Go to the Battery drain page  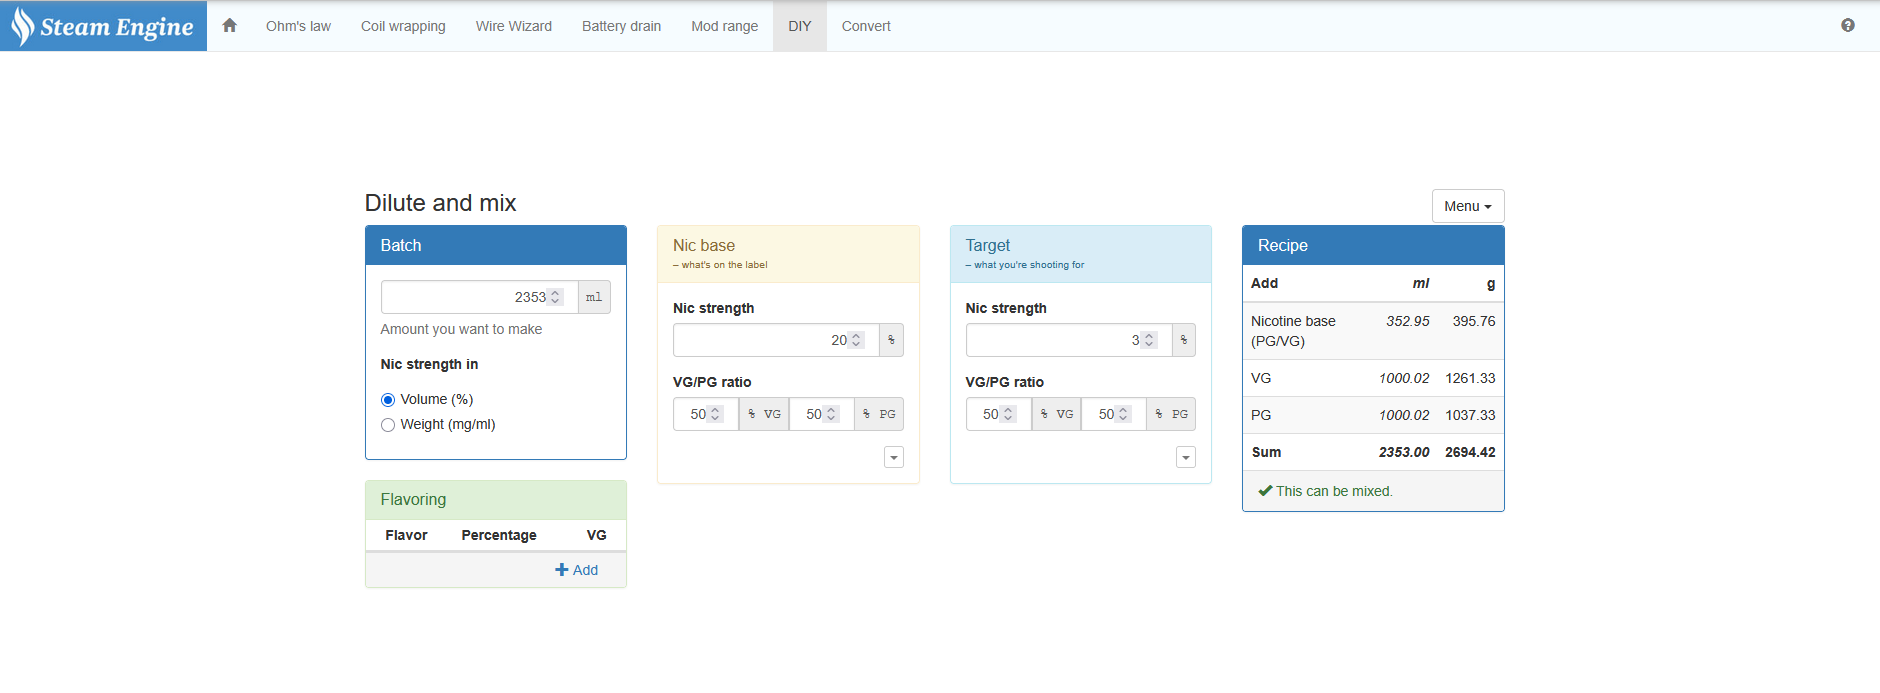coord(621,26)
